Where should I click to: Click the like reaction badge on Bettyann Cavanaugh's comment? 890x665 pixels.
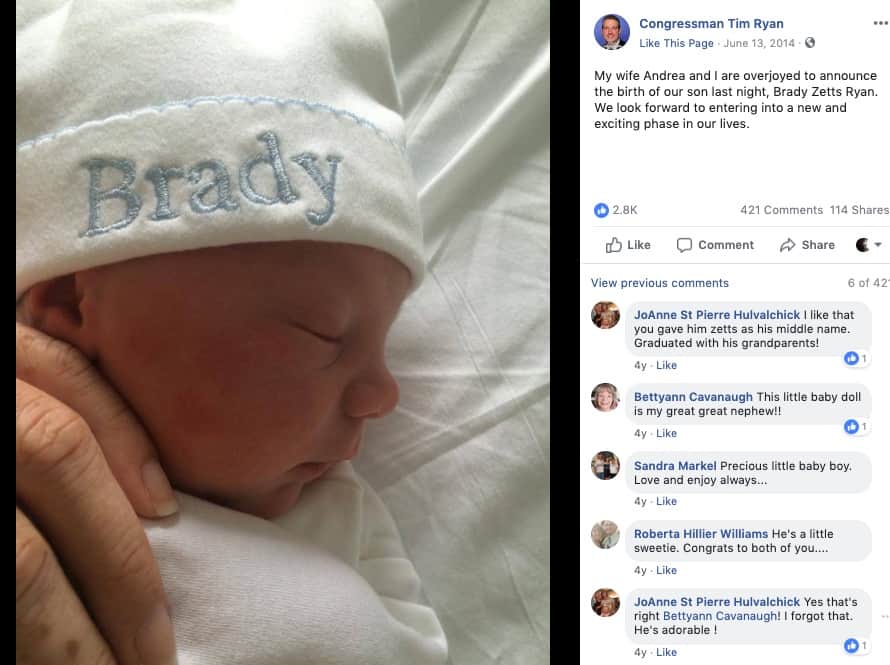(x=854, y=426)
